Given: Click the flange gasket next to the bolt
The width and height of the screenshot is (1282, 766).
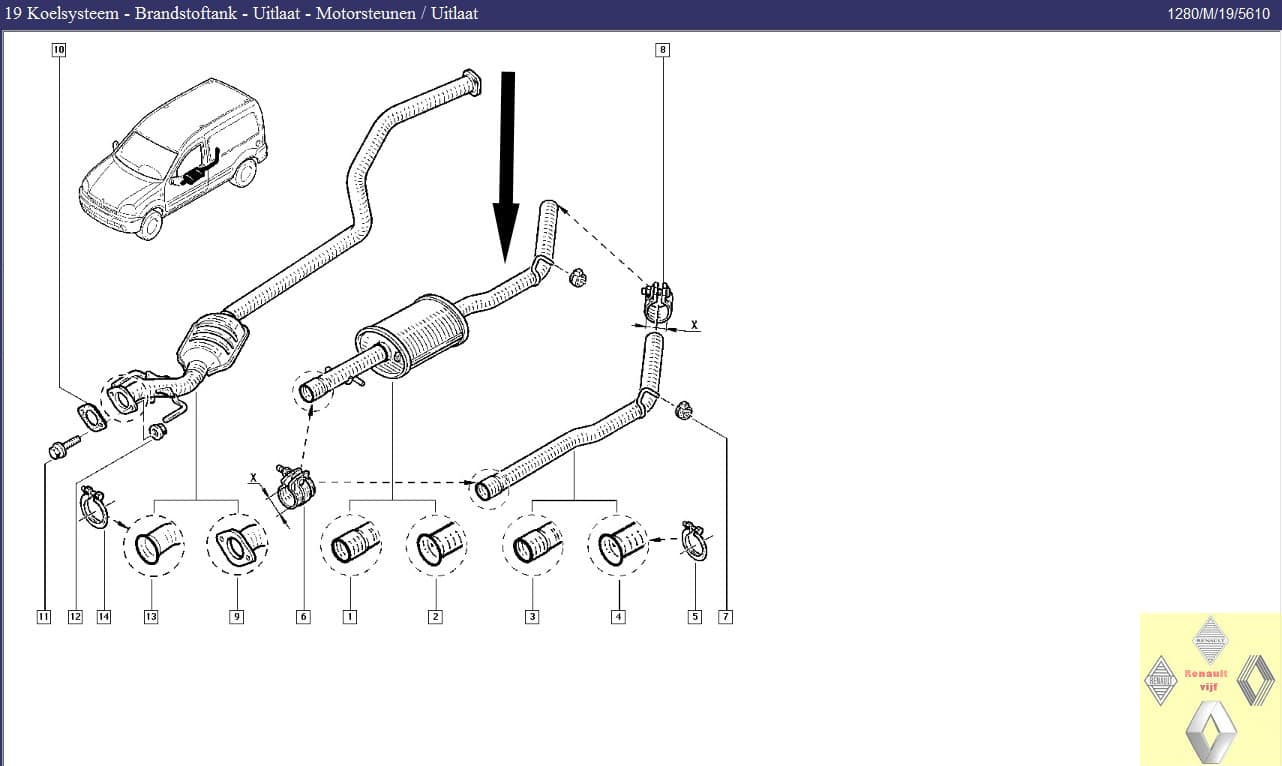Looking at the screenshot, I should [92, 415].
